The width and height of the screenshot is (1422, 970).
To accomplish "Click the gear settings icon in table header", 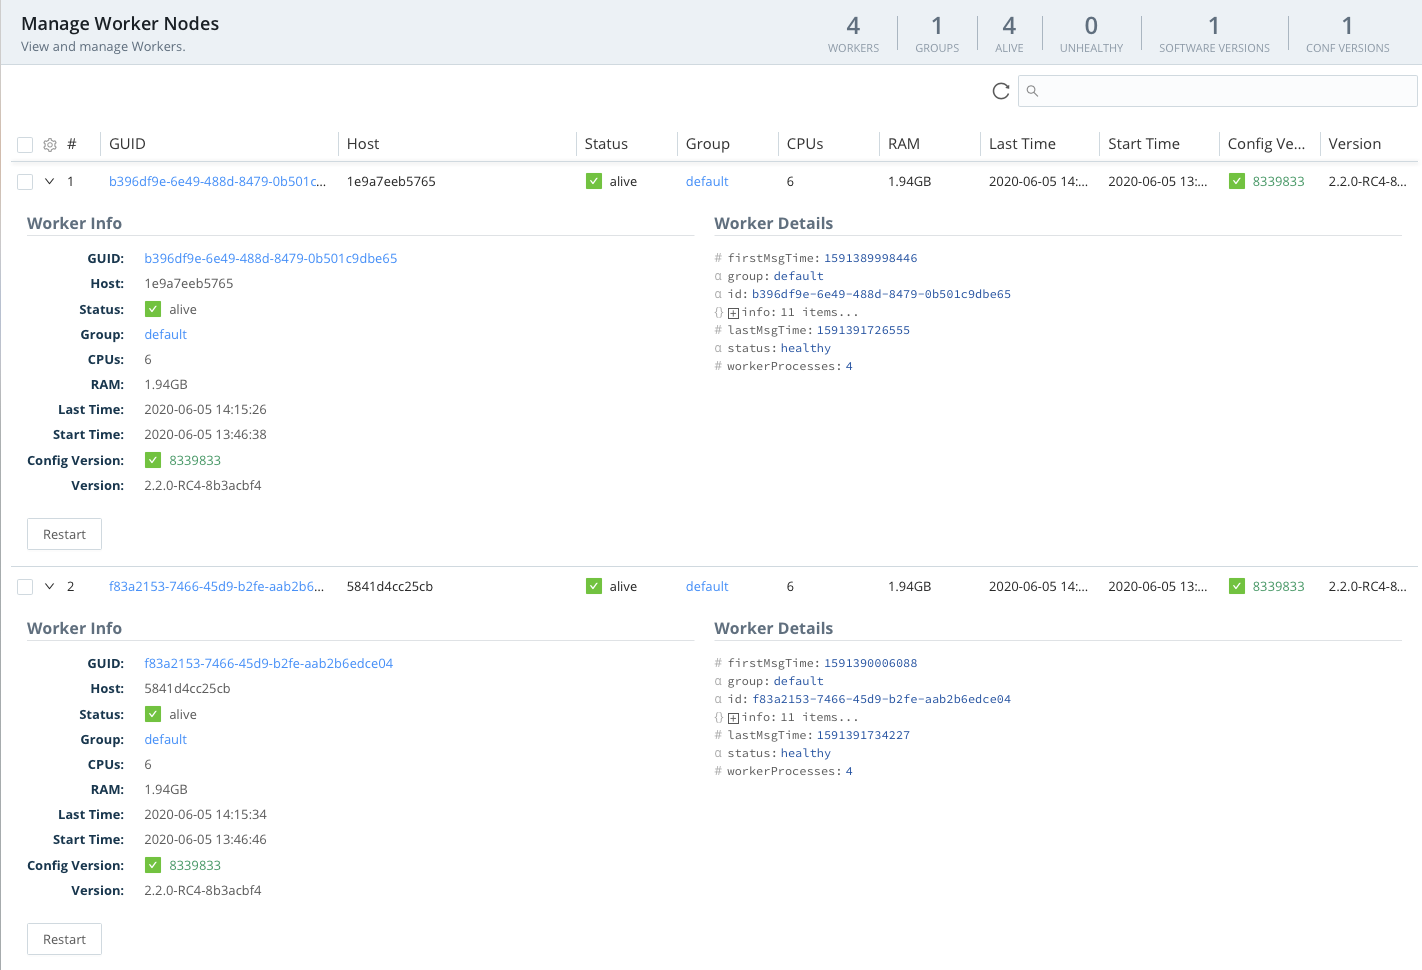I will click(x=50, y=145).
